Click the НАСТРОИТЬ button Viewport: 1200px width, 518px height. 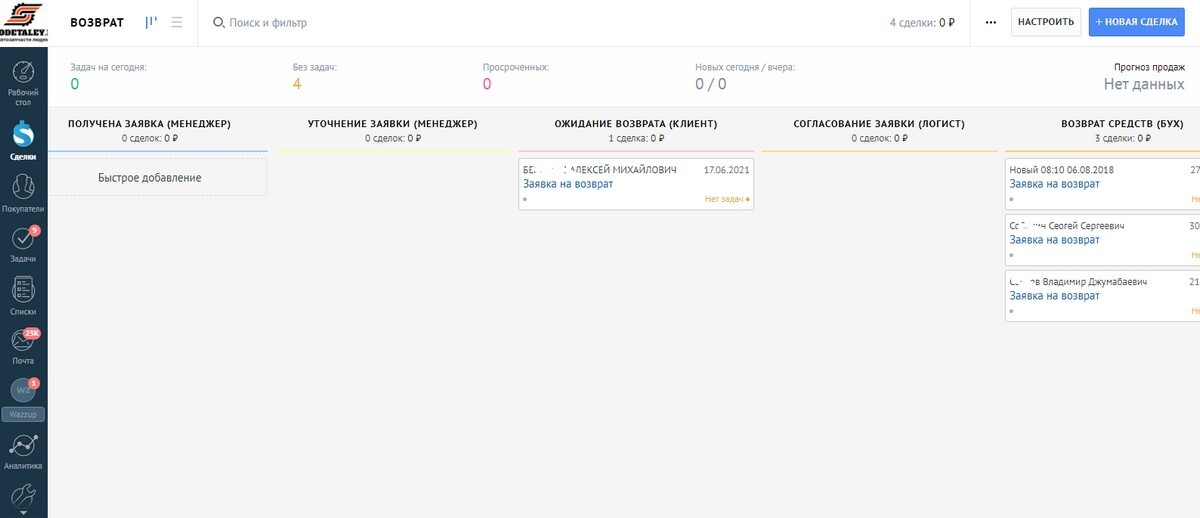[x=1045, y=22]
